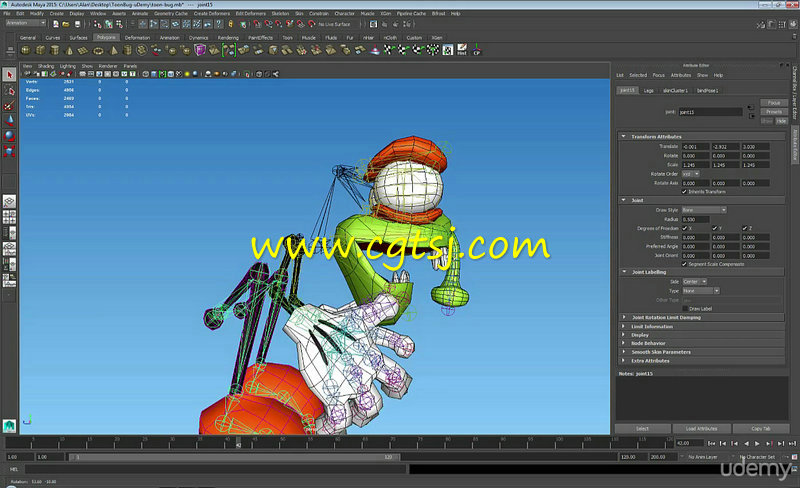
Task: Click the red scale manipulator tool in toolbox
Action: pos(9,151)
